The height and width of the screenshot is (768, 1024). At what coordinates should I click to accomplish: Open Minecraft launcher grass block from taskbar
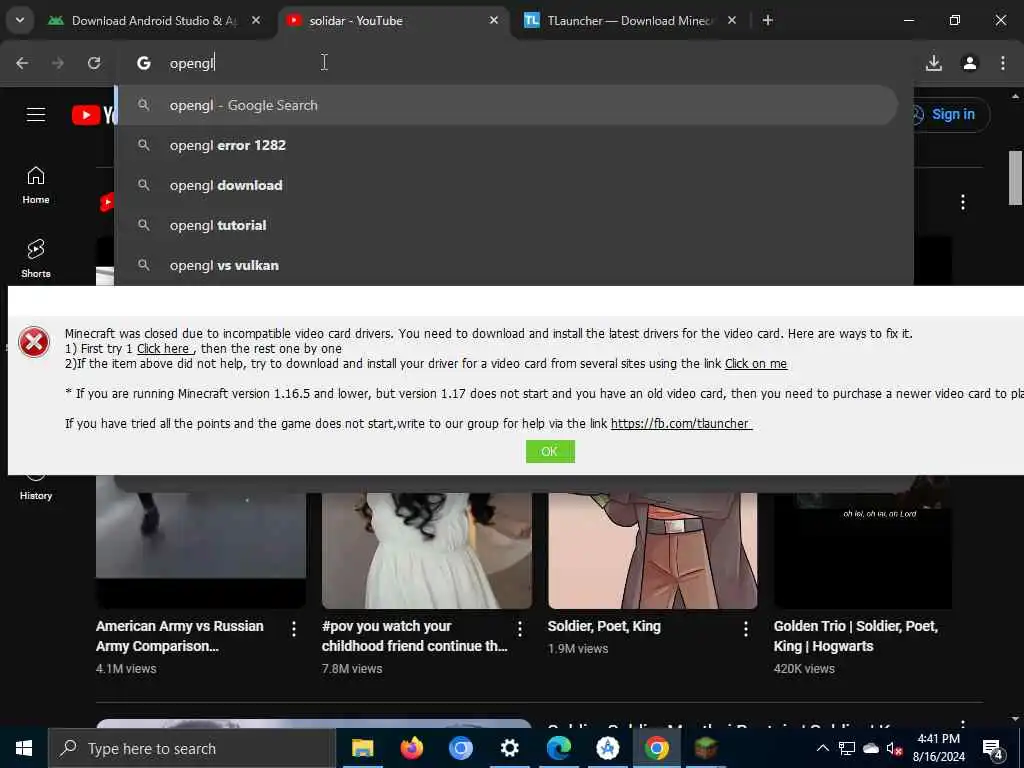point(705,748)
